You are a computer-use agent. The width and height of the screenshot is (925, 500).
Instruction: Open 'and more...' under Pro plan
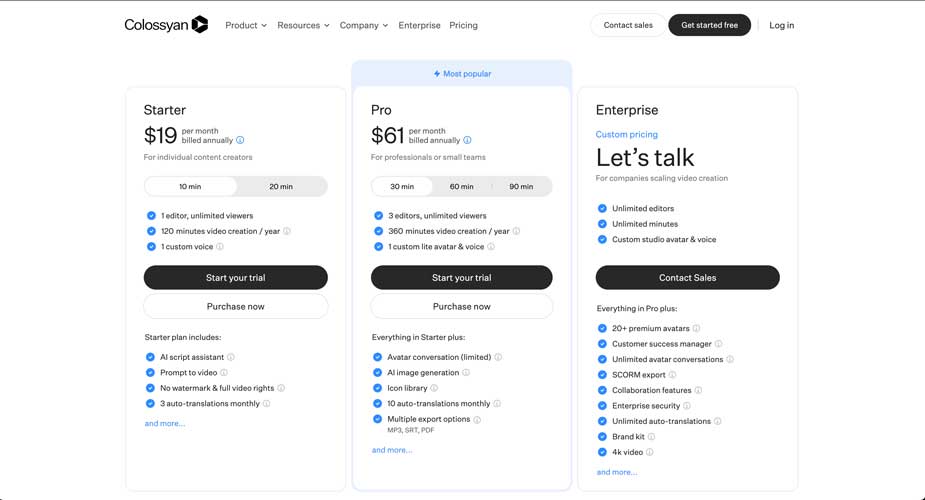pos(392,450)
